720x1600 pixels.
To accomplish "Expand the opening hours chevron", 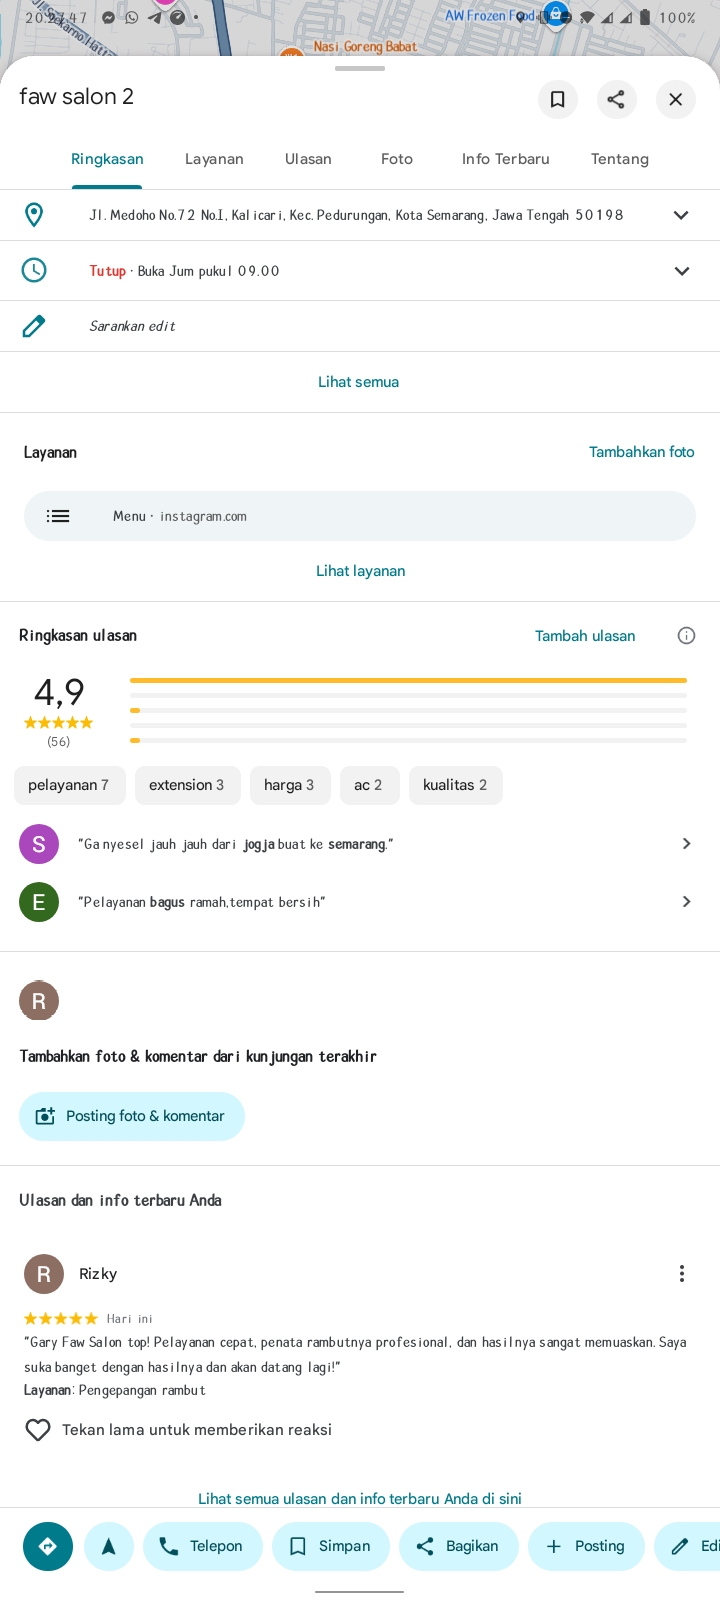I will point(681,271).
